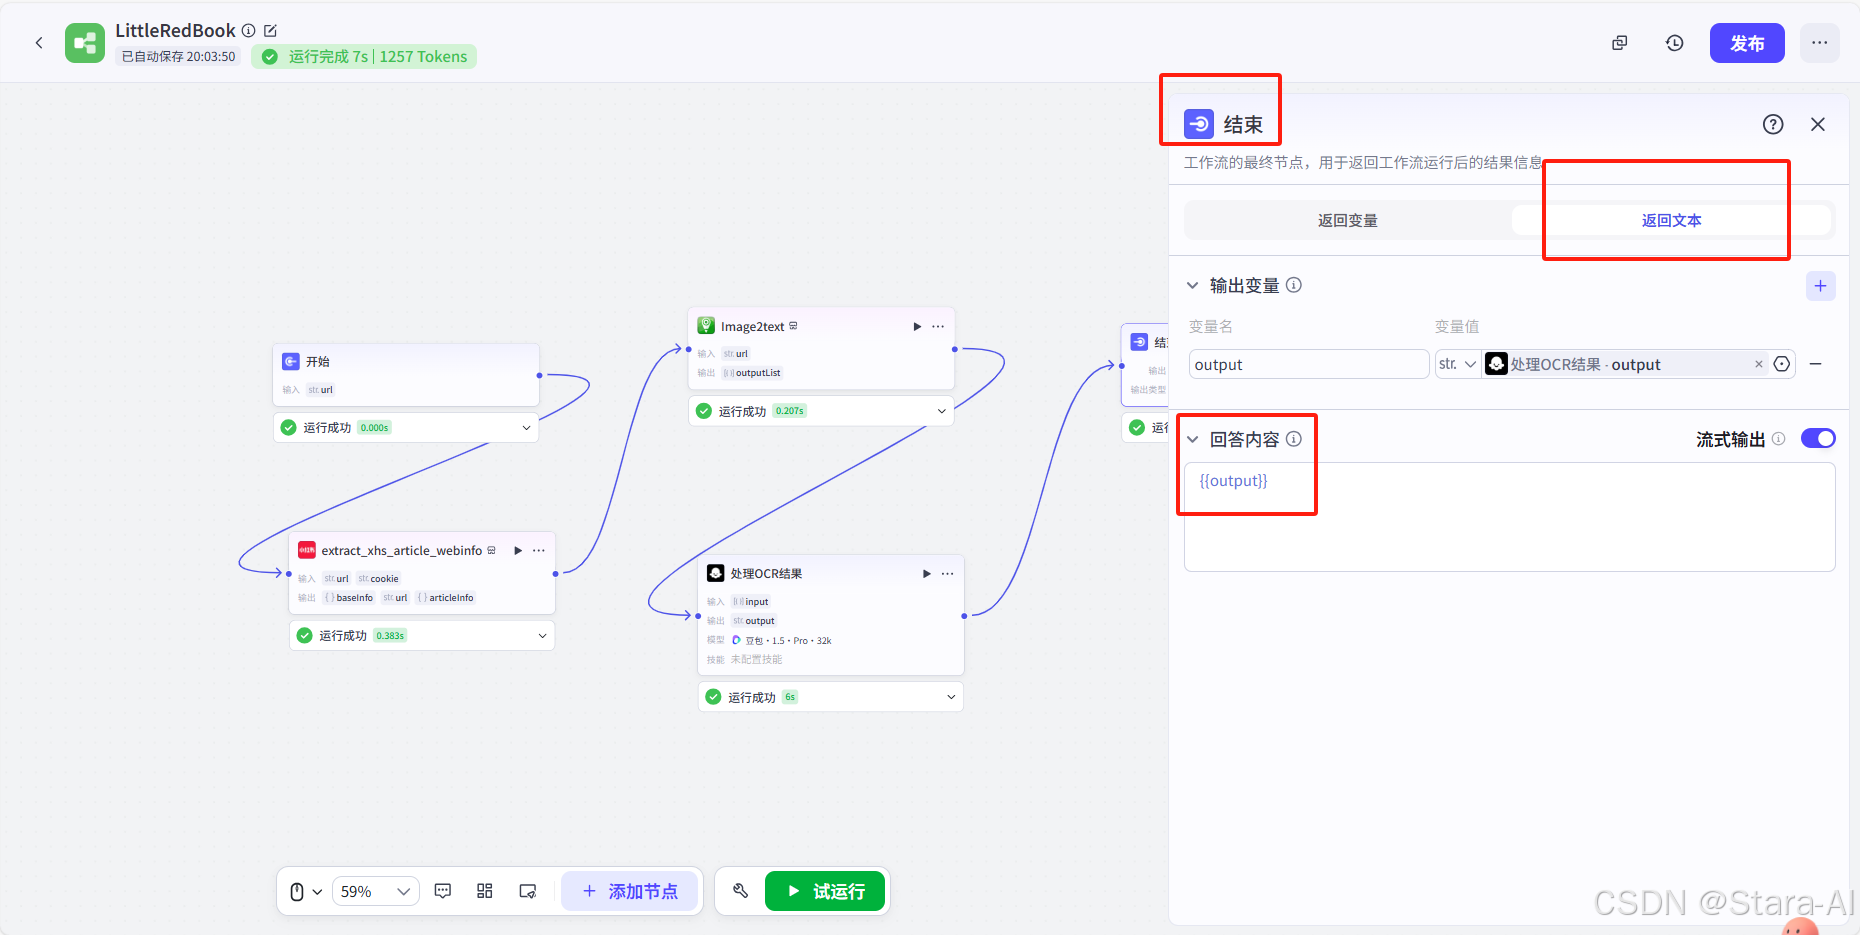Open 处理OCR结果 node more menu
This screenshot has width=1860, height=935.
click(948, 573)
